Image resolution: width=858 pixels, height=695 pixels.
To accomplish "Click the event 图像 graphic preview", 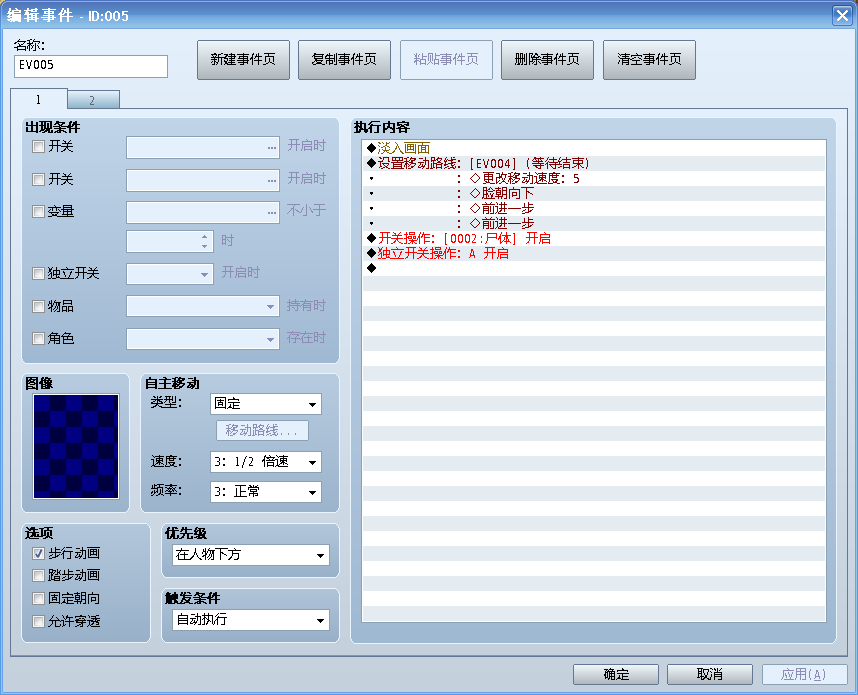I will (x=76, y=447).
